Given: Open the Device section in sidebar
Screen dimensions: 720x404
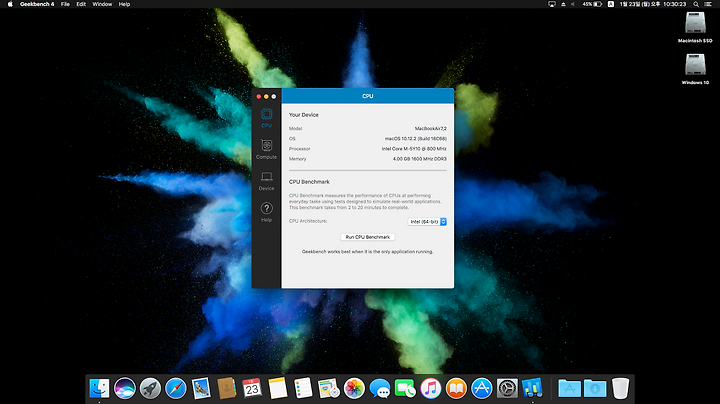Looking at the screenshot, I should 266,181.
